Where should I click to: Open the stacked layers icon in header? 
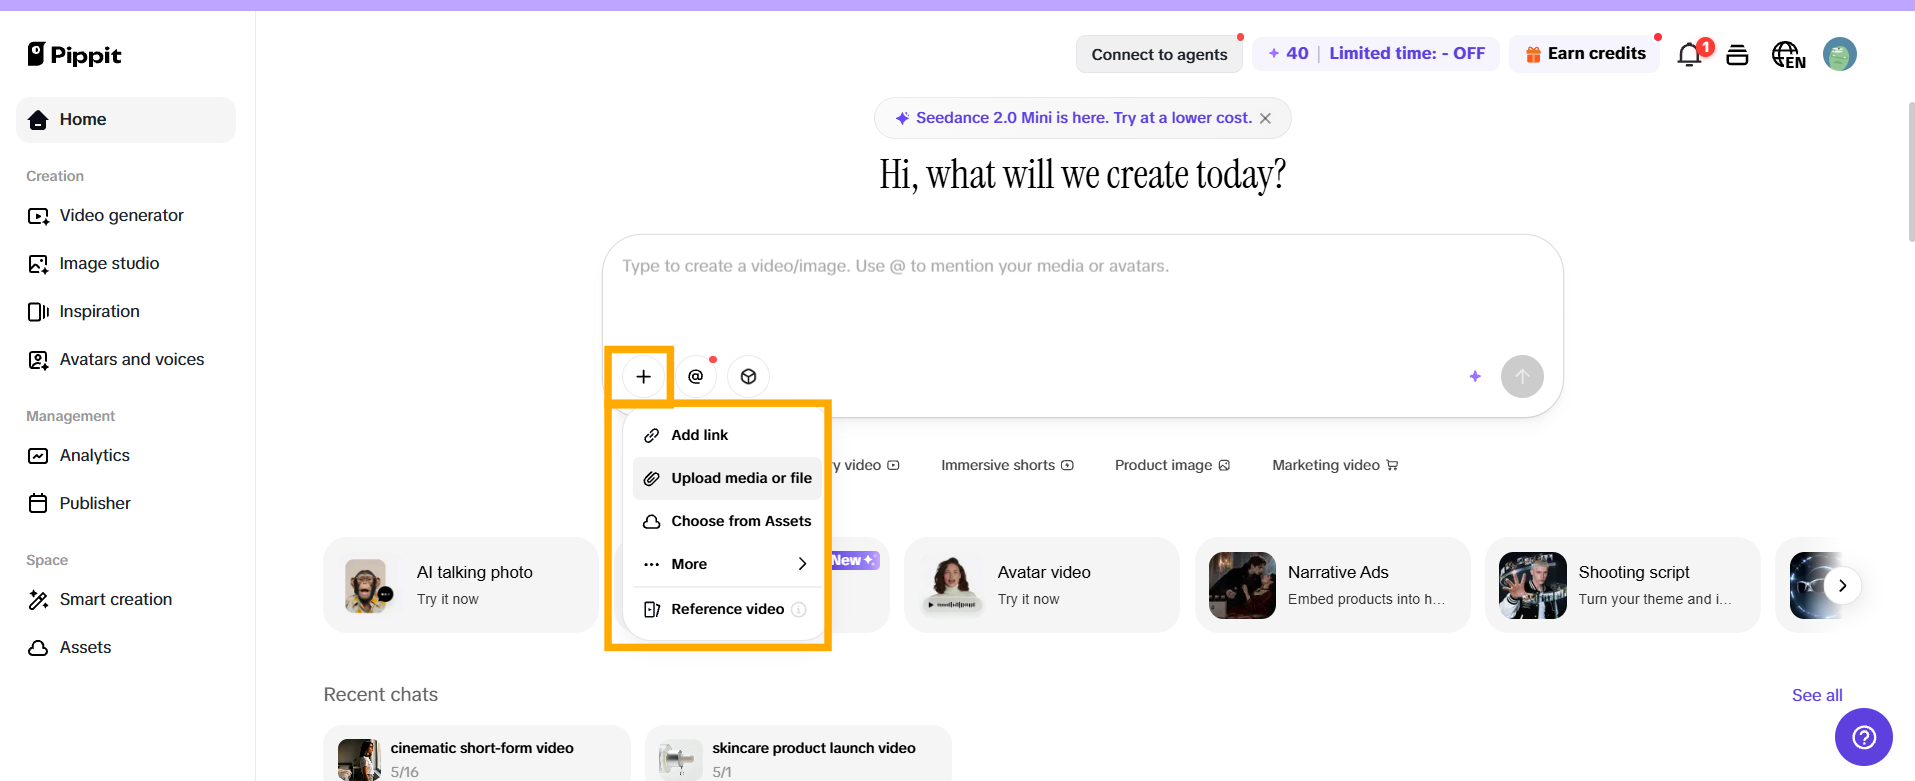[x=1738, y=55]
